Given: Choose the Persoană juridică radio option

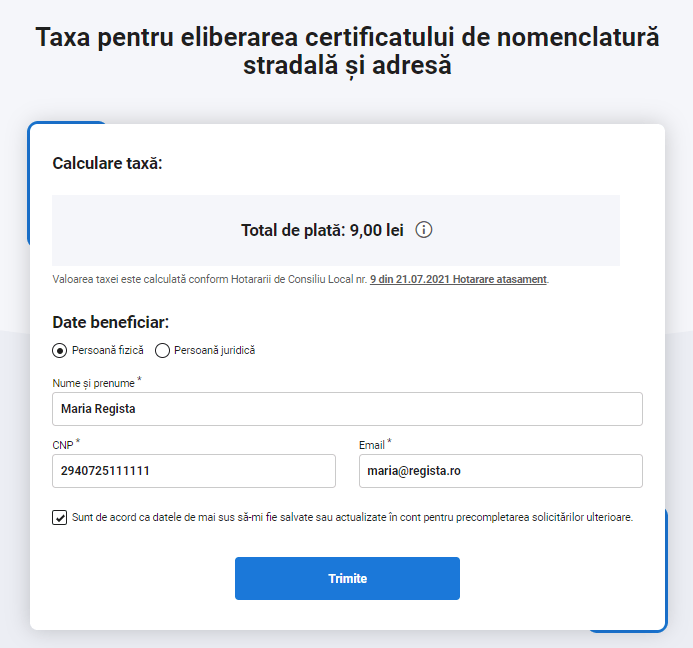Looking at the screenshot, I should pos(162,351).
